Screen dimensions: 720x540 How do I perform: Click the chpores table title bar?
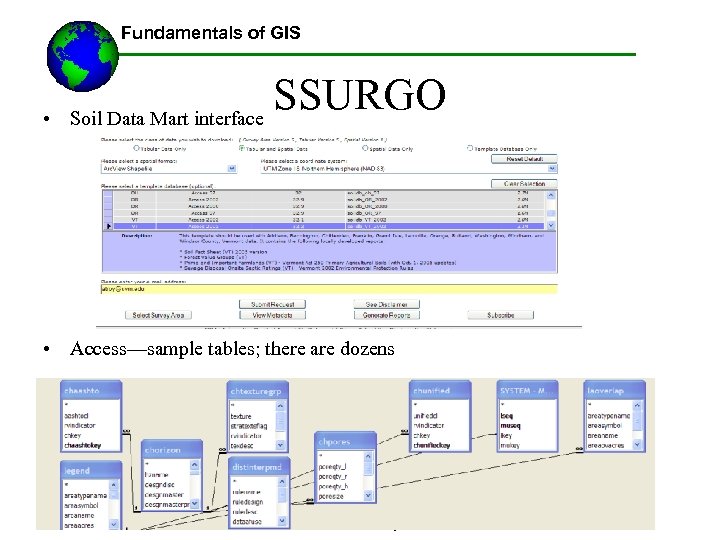tap(346, 442)
